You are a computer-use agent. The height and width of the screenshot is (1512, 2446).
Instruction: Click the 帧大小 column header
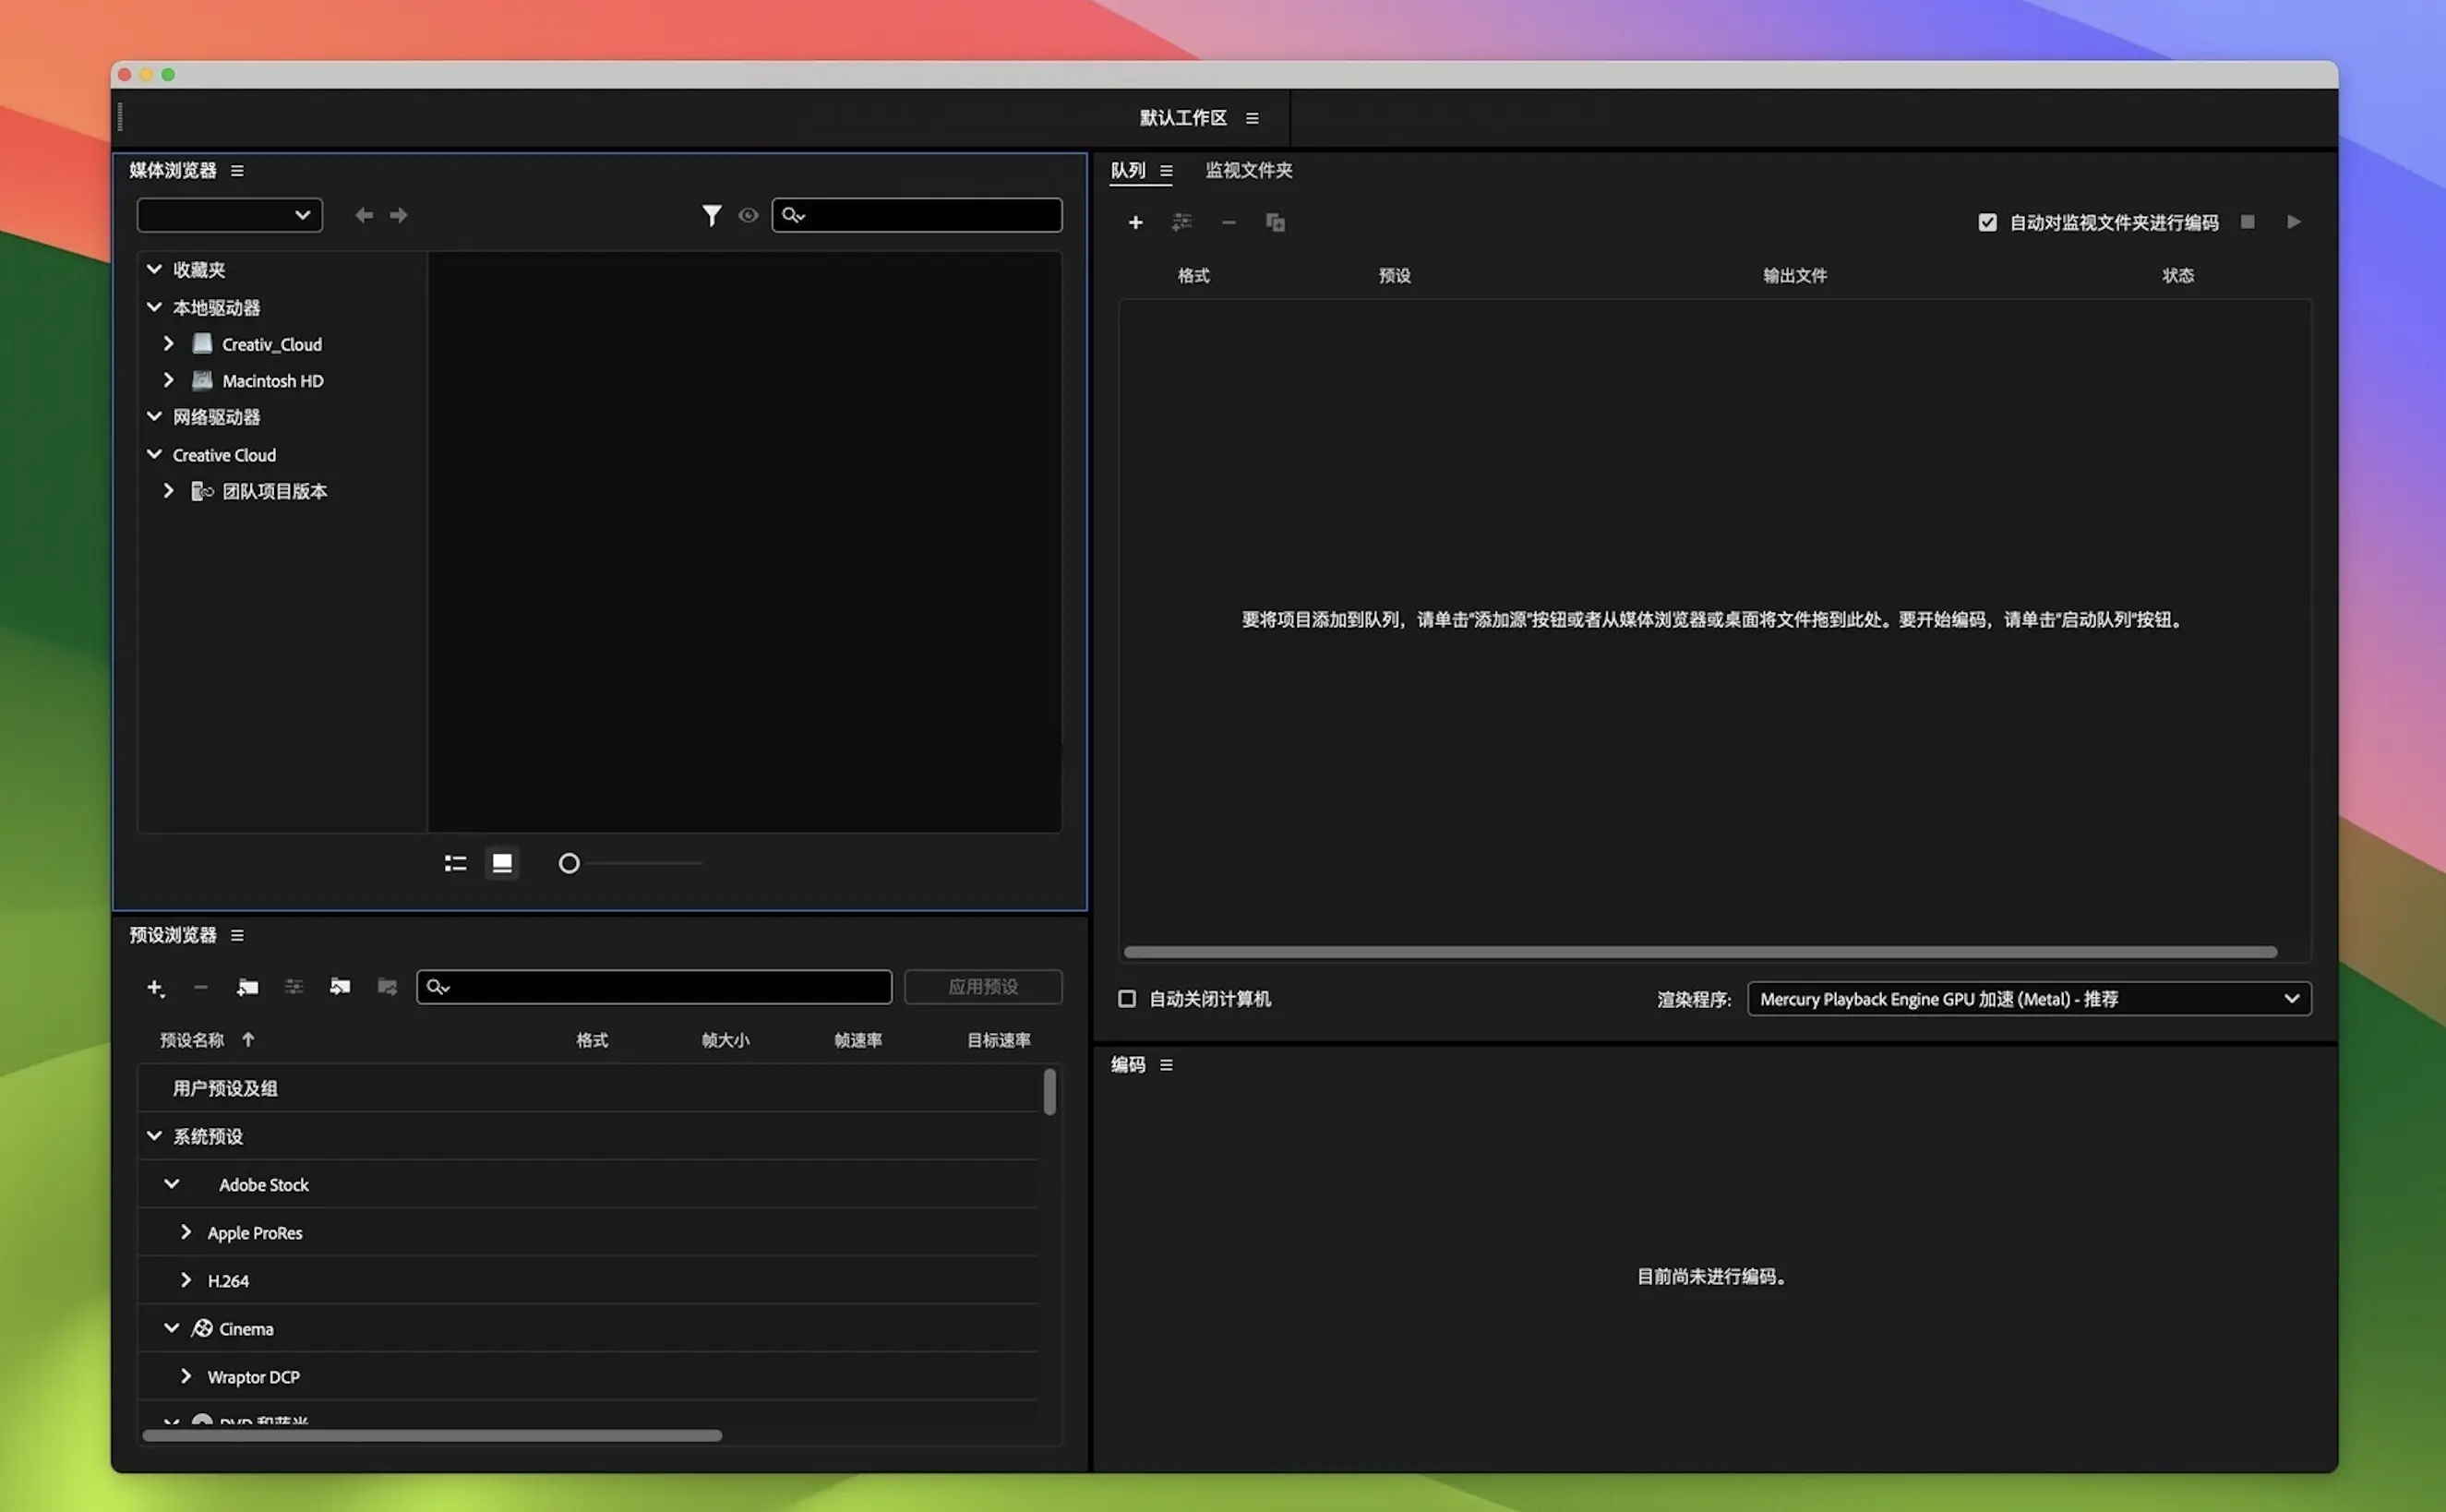pyautogui.click(x=725, y=1041)
